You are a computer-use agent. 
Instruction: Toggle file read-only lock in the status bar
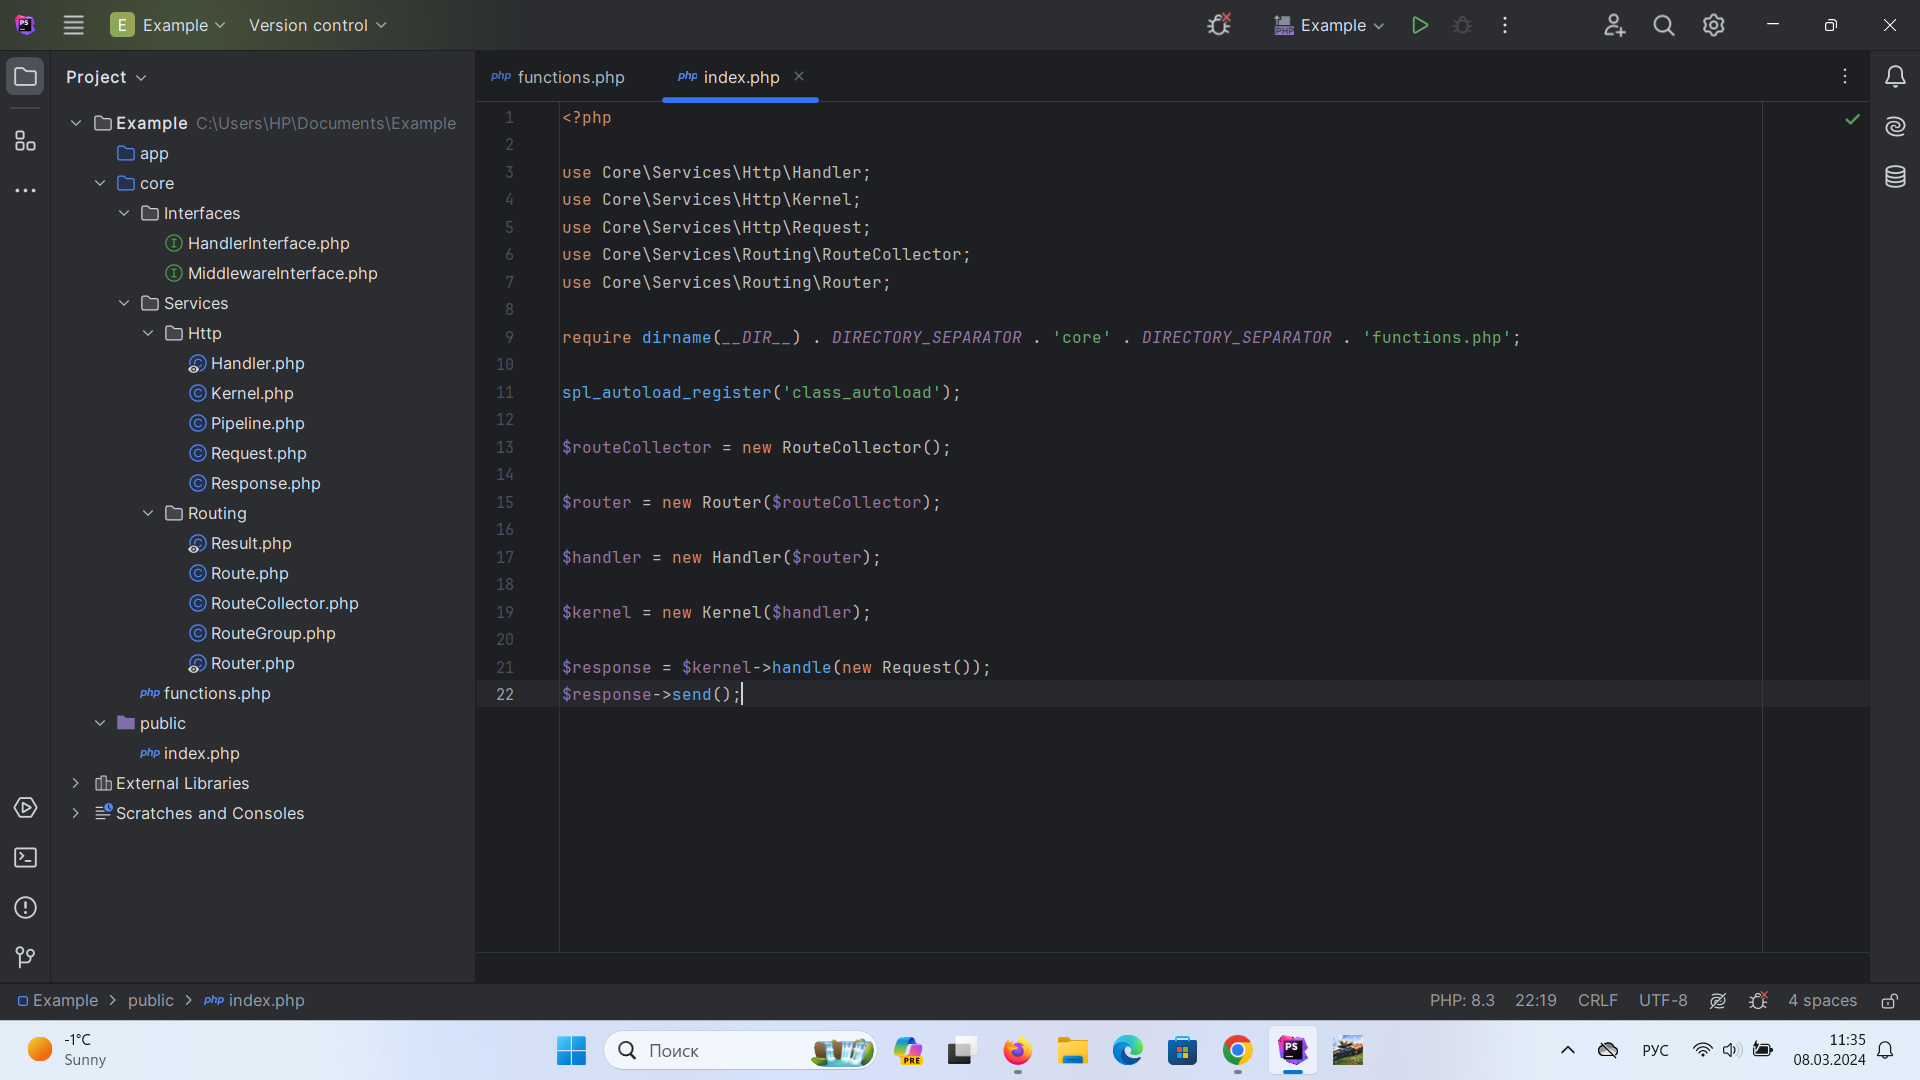pos(1889,1001)
